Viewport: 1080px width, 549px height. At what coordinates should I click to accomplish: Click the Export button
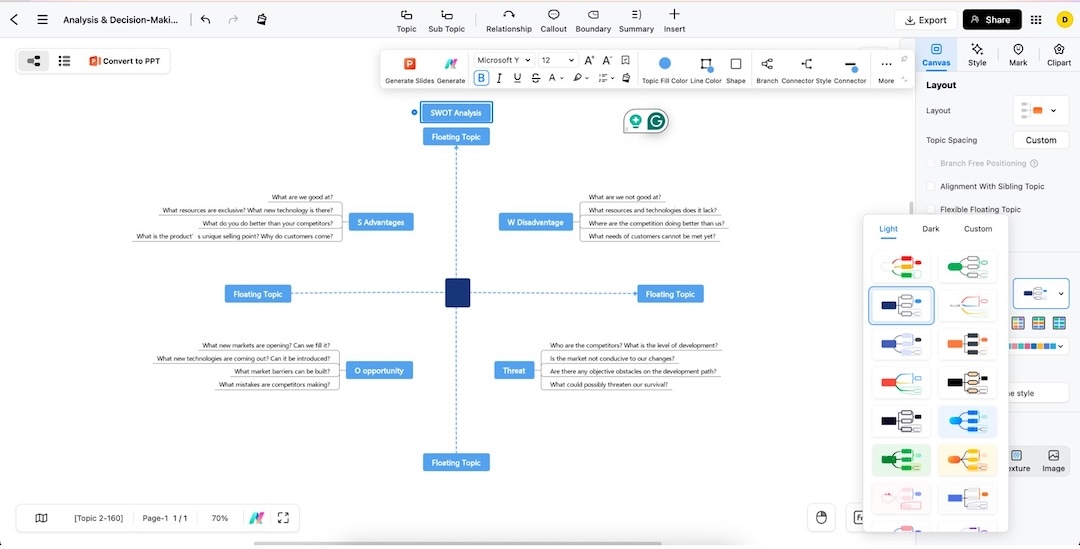(926, 20)
